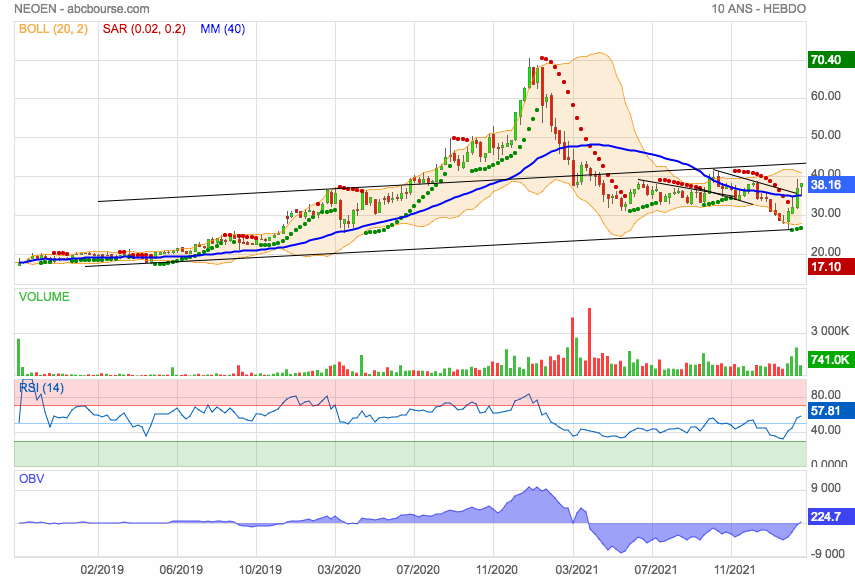Click the 11/2020 date axis label
Image resolution: width=855 pixels, height=580 pixels.
[497, 570]
